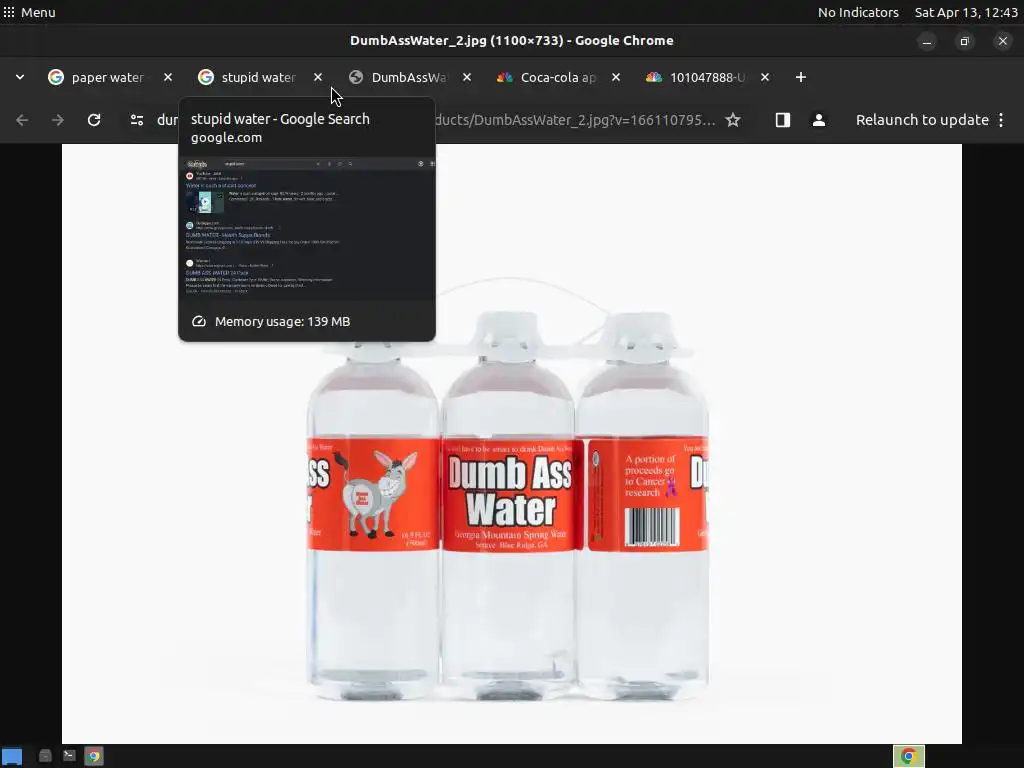
Task: Reload the current page
Action: (x=94, y=120)
